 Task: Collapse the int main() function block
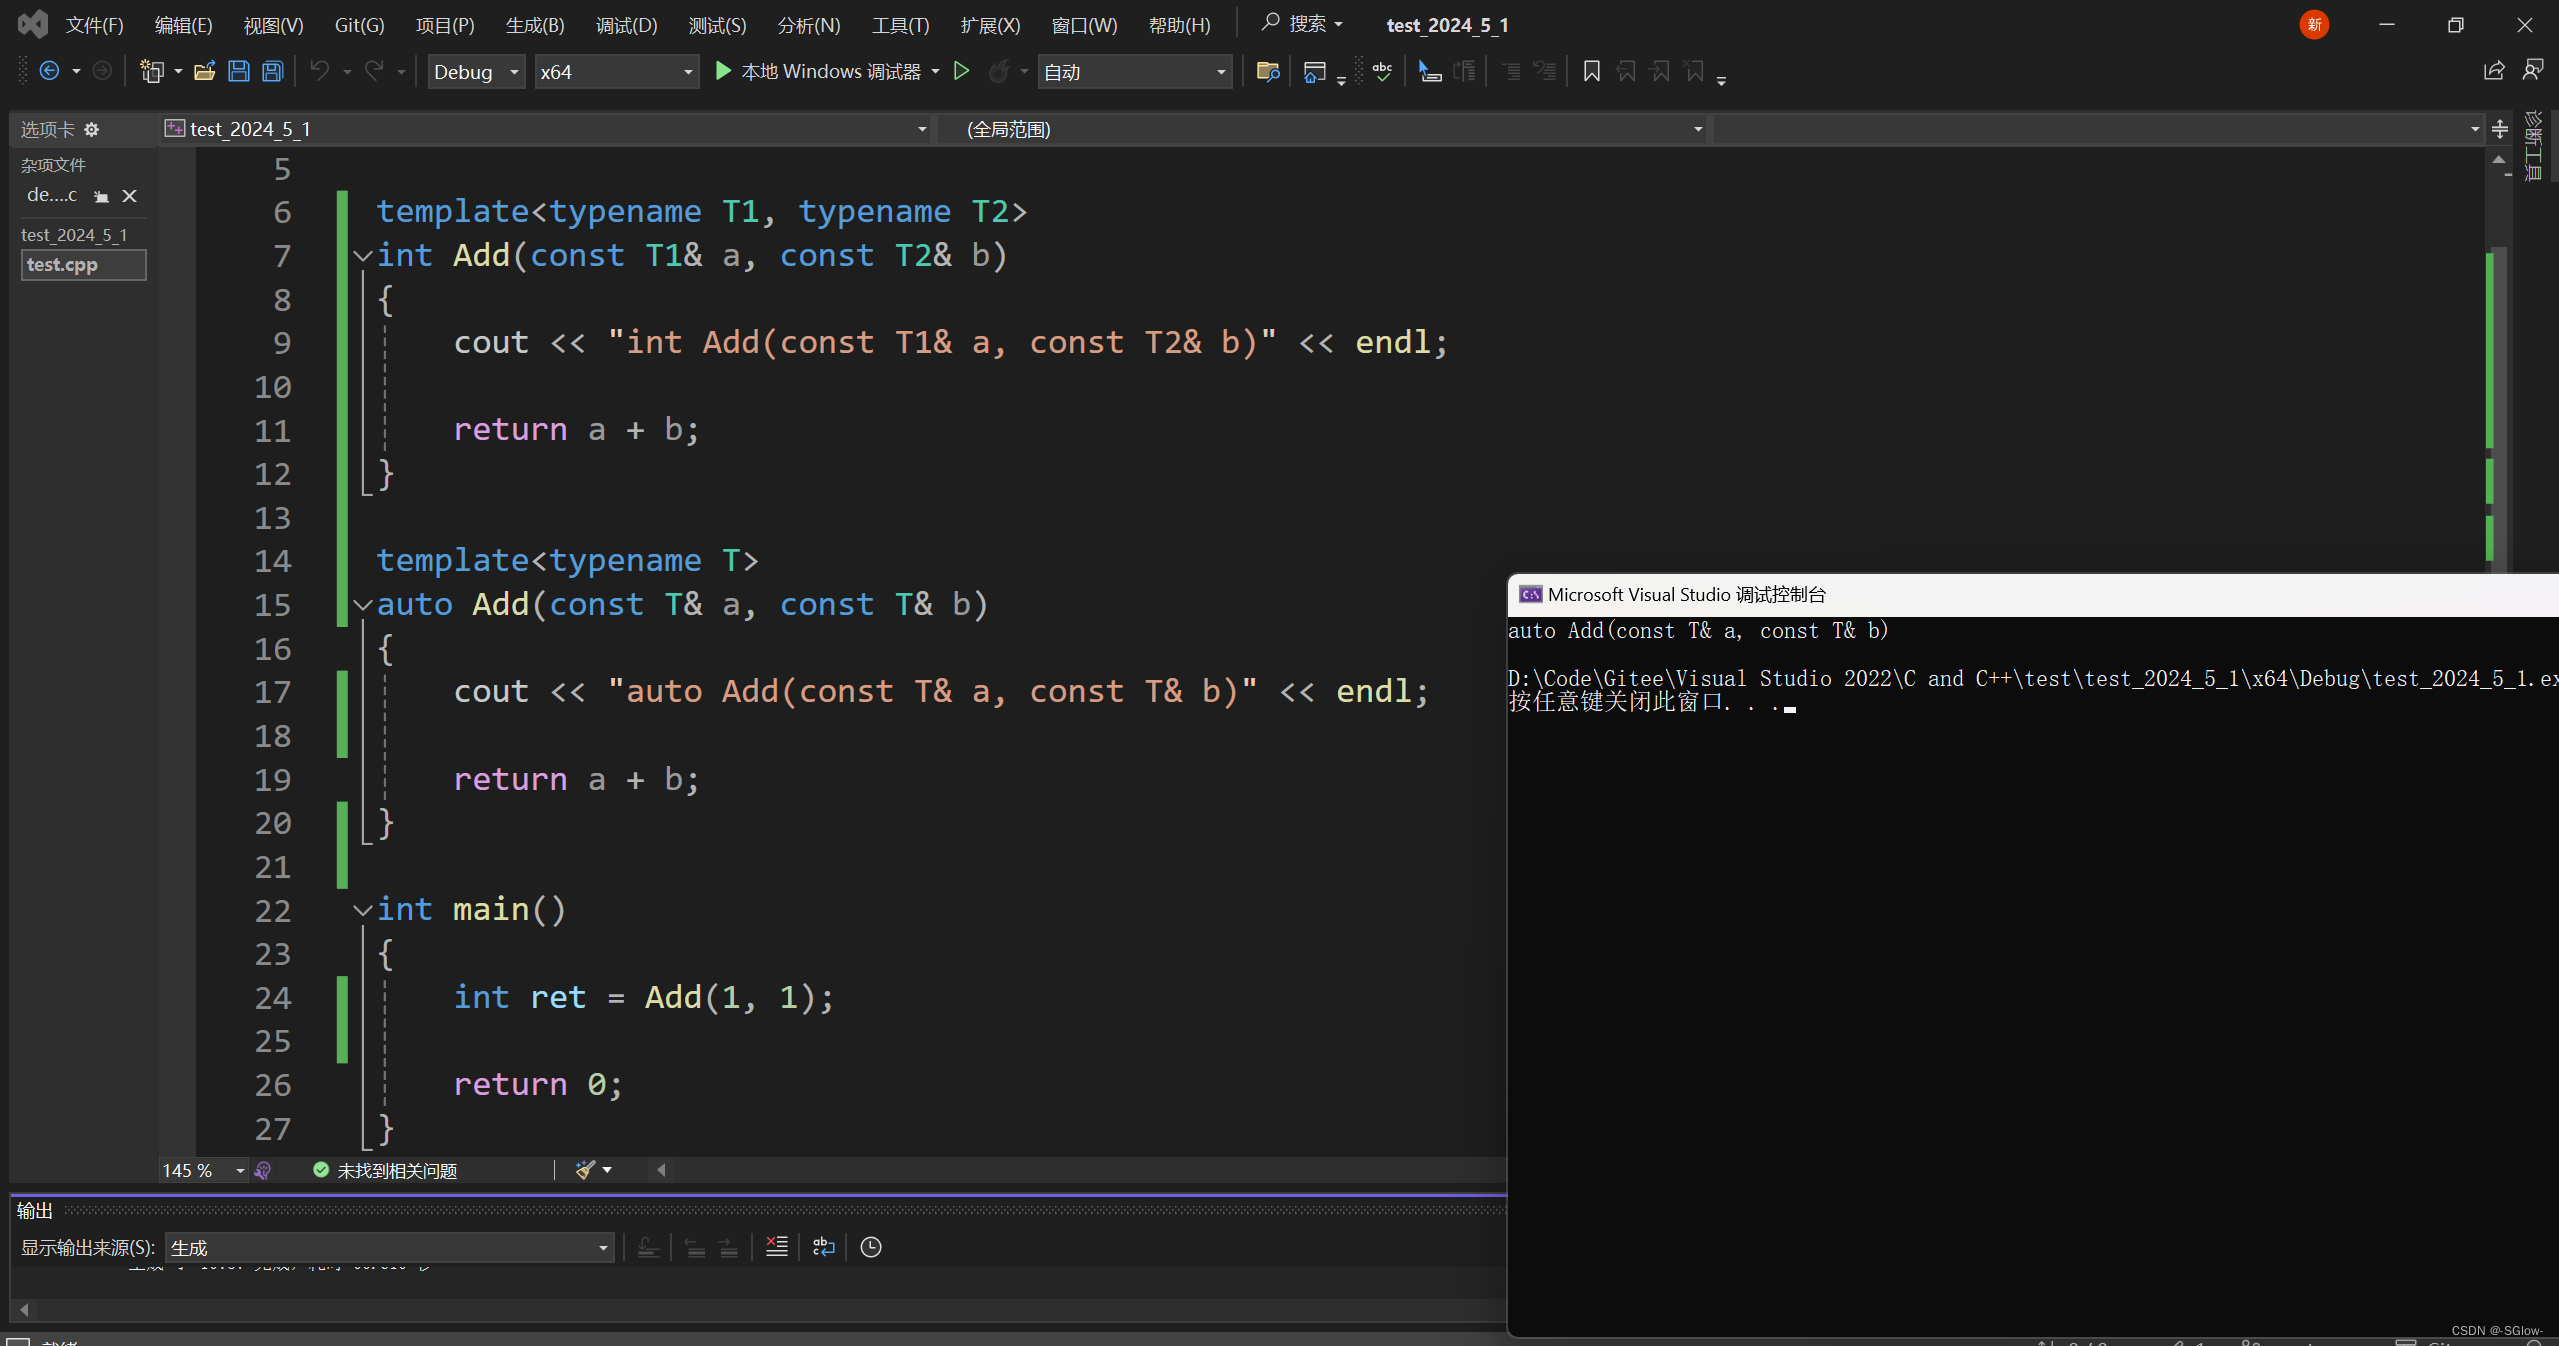pyautogui.click(x=362, y=910)
